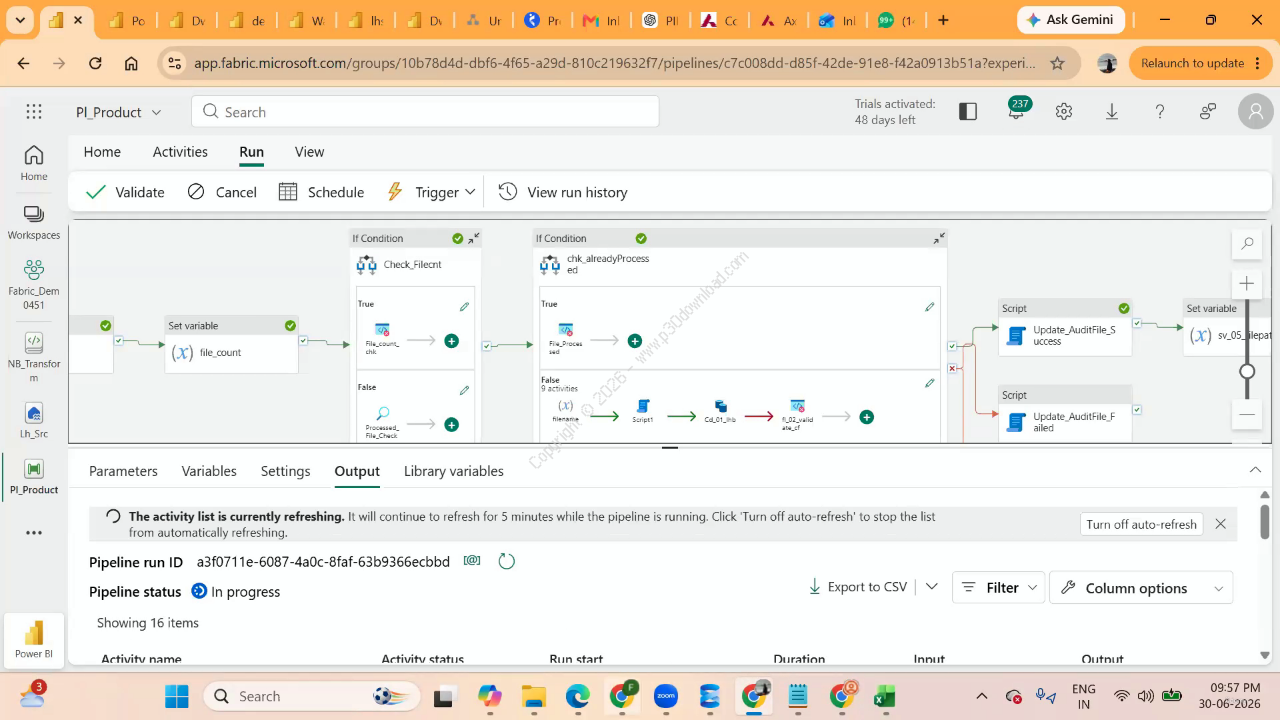Open View run history

pyautogui.click(x=563, y=192)
